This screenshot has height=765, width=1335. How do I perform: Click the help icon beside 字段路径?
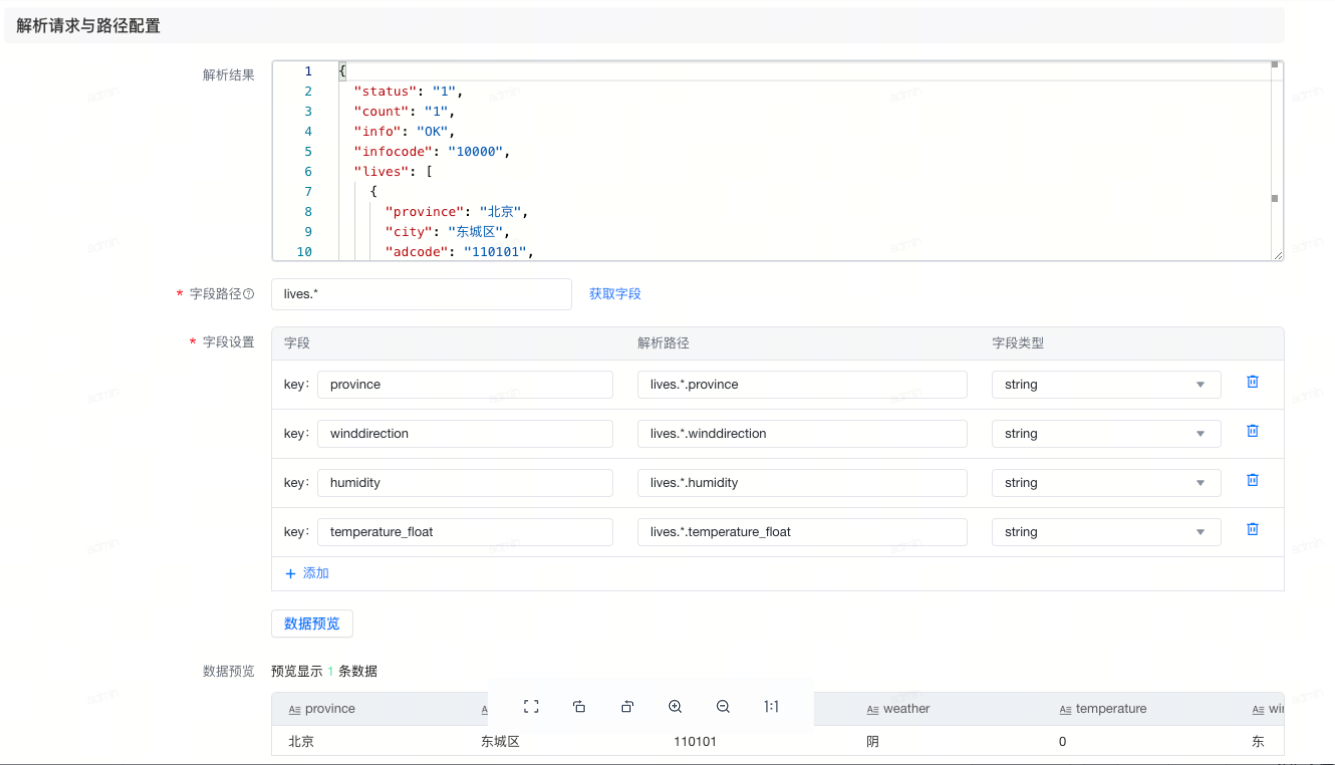click(249, 295)
